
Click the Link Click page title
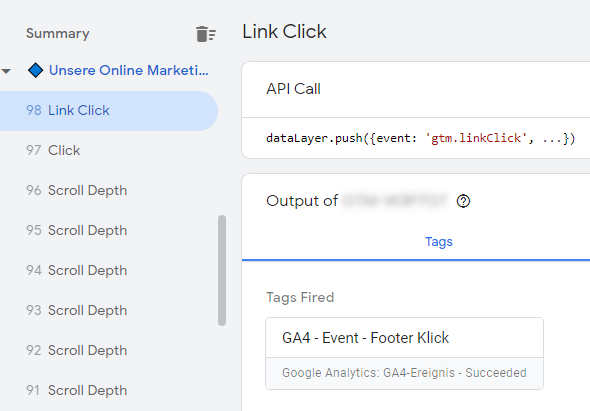(284, 32)
